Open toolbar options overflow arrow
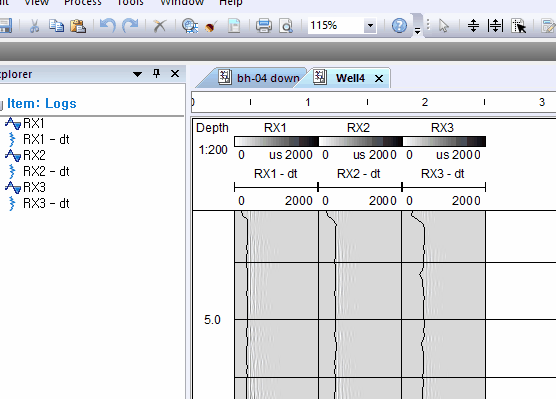 [418, 31]
